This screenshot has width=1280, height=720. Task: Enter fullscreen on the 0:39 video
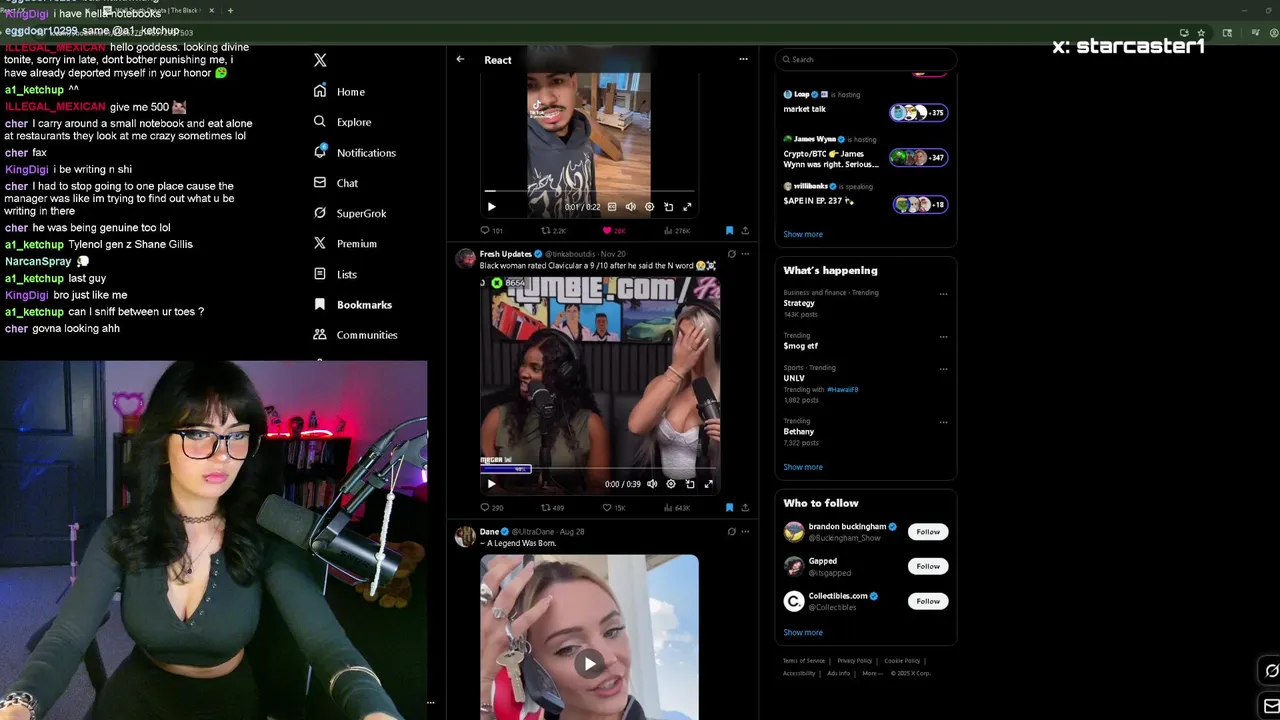pos(708,484)
